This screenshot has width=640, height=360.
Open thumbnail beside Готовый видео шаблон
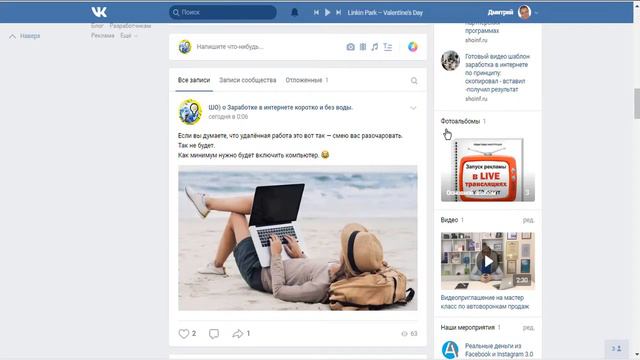pos(451,60)
